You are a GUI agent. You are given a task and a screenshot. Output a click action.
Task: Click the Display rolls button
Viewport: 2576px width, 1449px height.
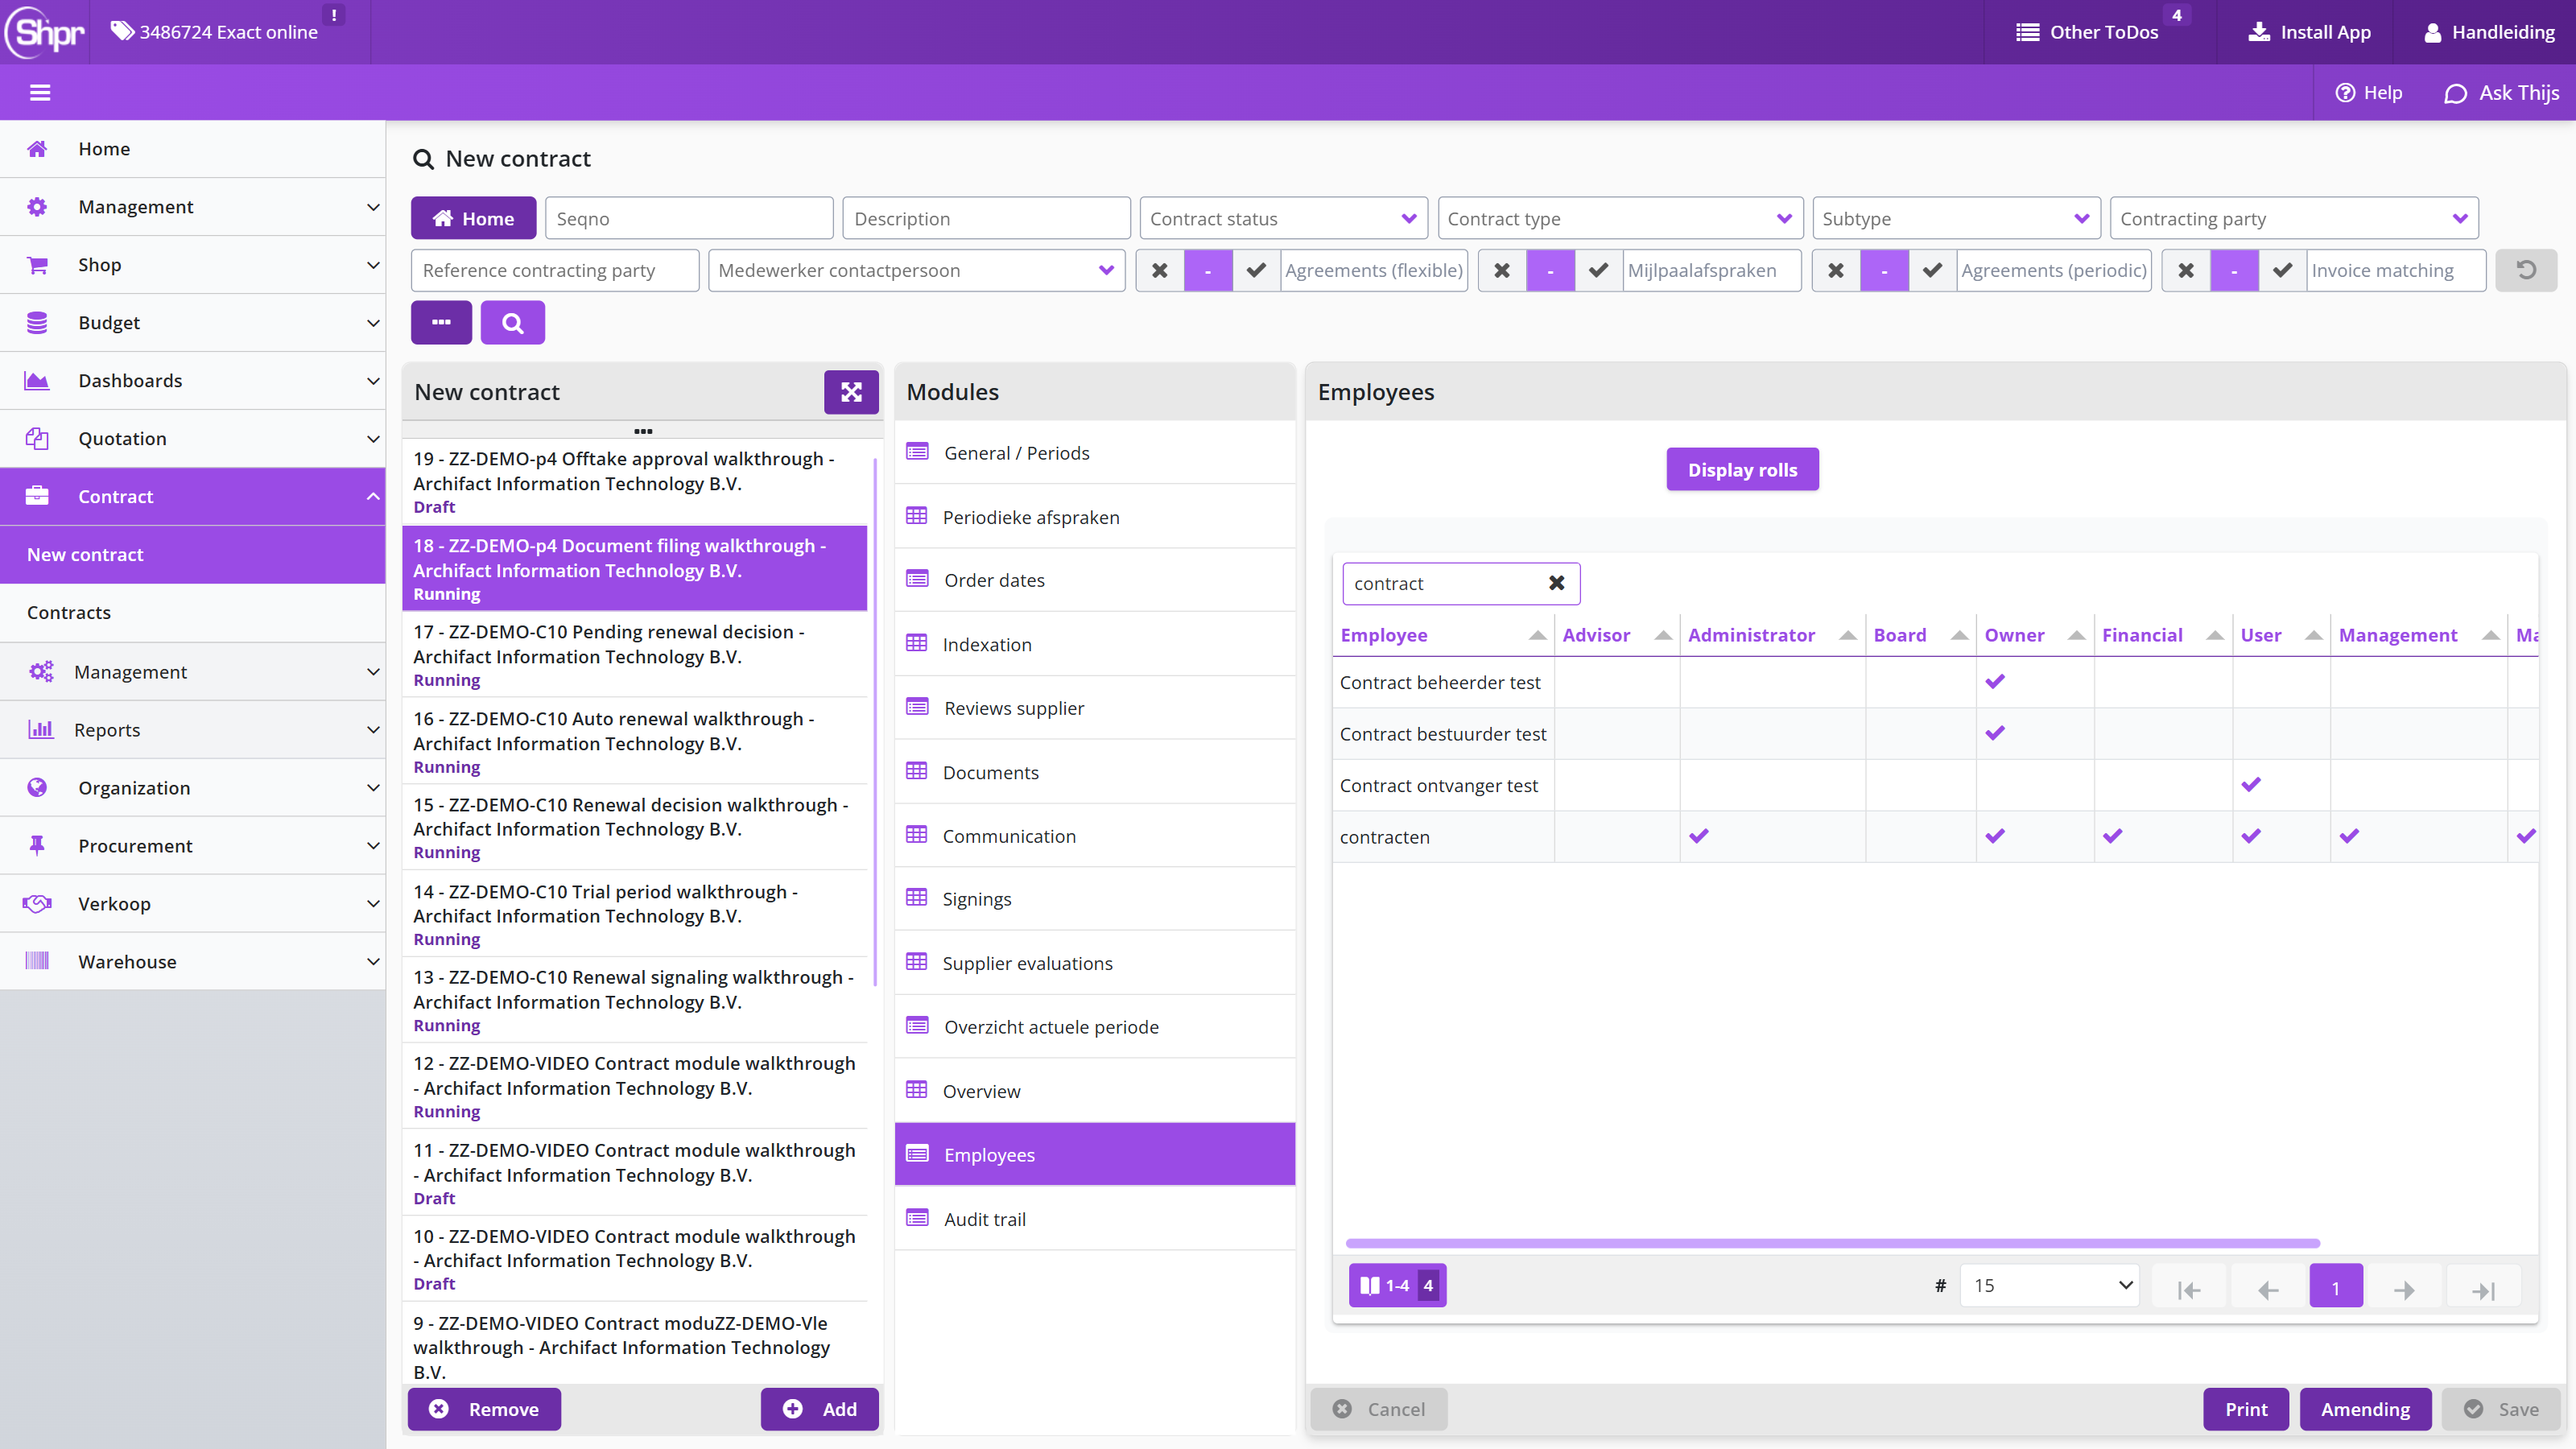point(1742,469)
